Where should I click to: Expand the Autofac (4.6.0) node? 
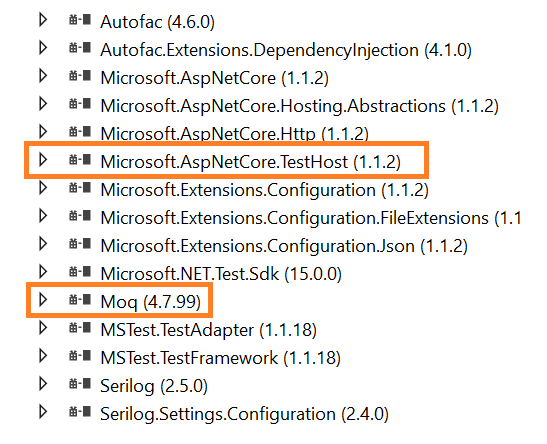pos(43,20)
